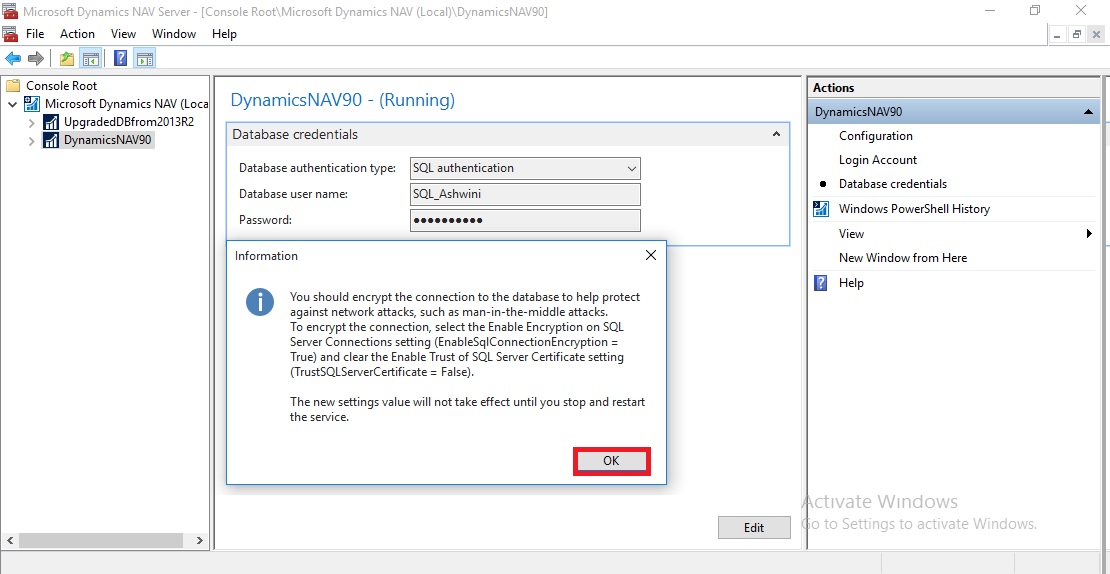
Task: Click Help in the Actions pane
Action: [x=851, y=283]
